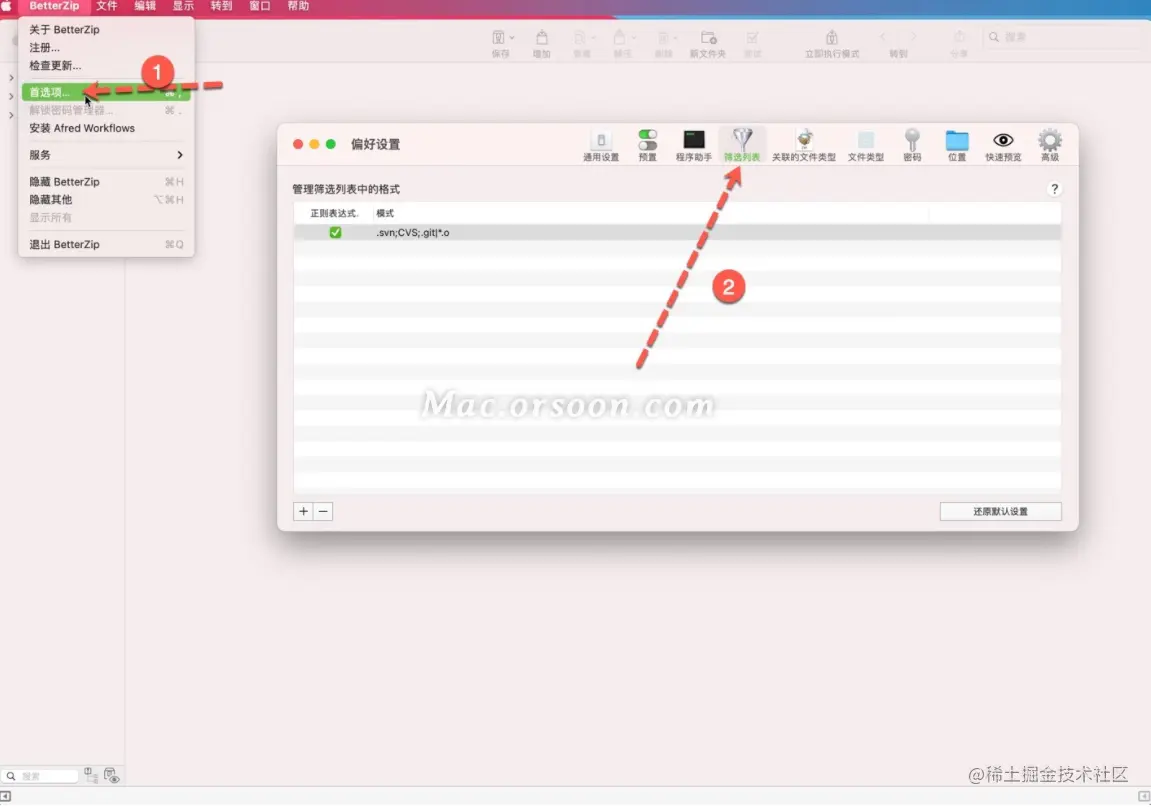
Task: Click the tree view icon beside sidebar search
Action: point(91,775)
